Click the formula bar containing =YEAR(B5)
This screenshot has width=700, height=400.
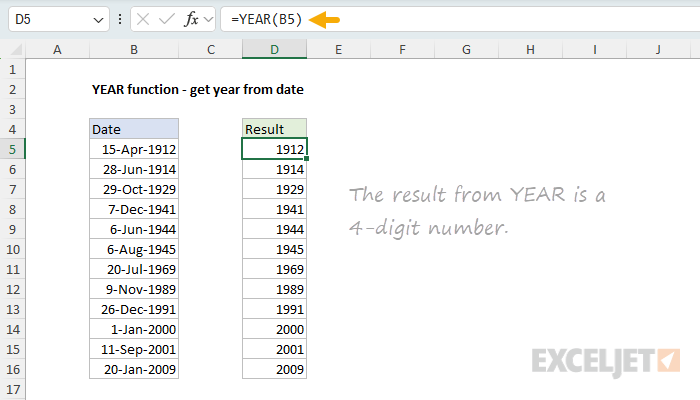tap(460, 19)
